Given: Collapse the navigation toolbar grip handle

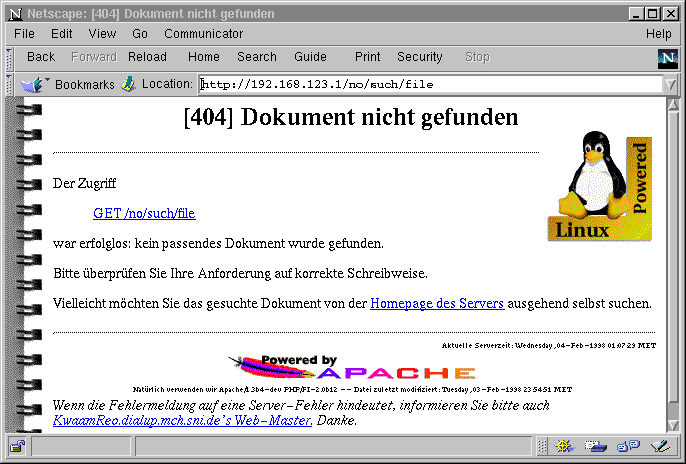Looking at the screenshot, I should point(10,58).
